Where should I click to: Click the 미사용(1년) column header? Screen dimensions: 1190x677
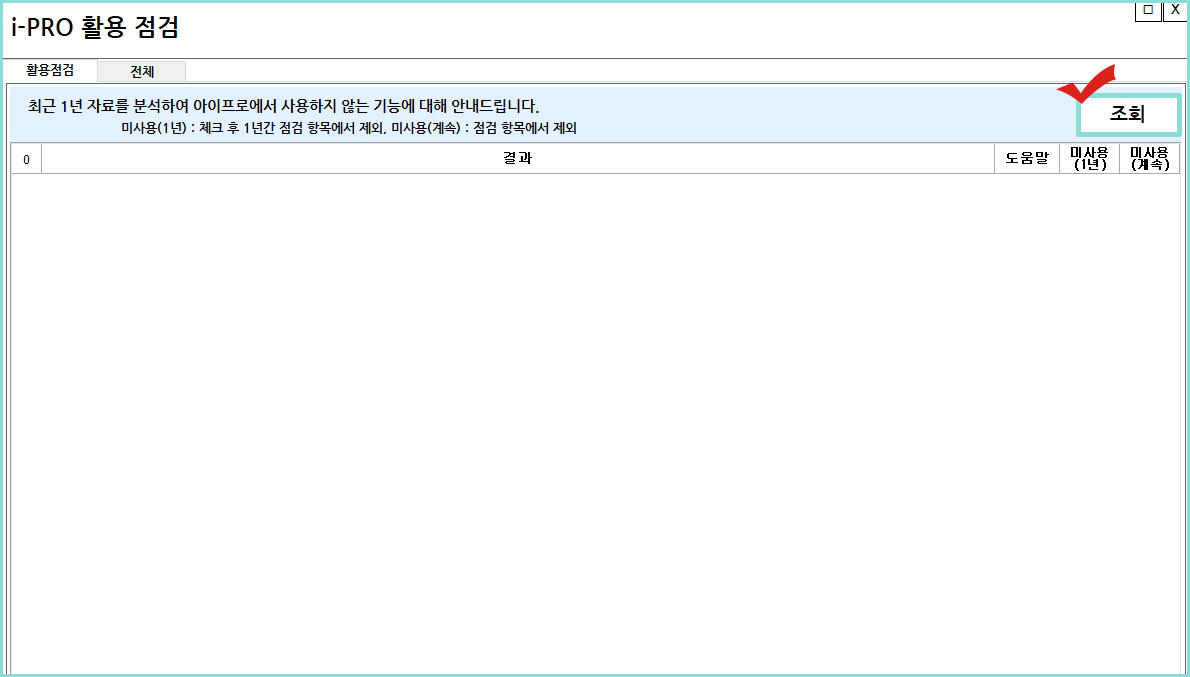pos(1090,159)
